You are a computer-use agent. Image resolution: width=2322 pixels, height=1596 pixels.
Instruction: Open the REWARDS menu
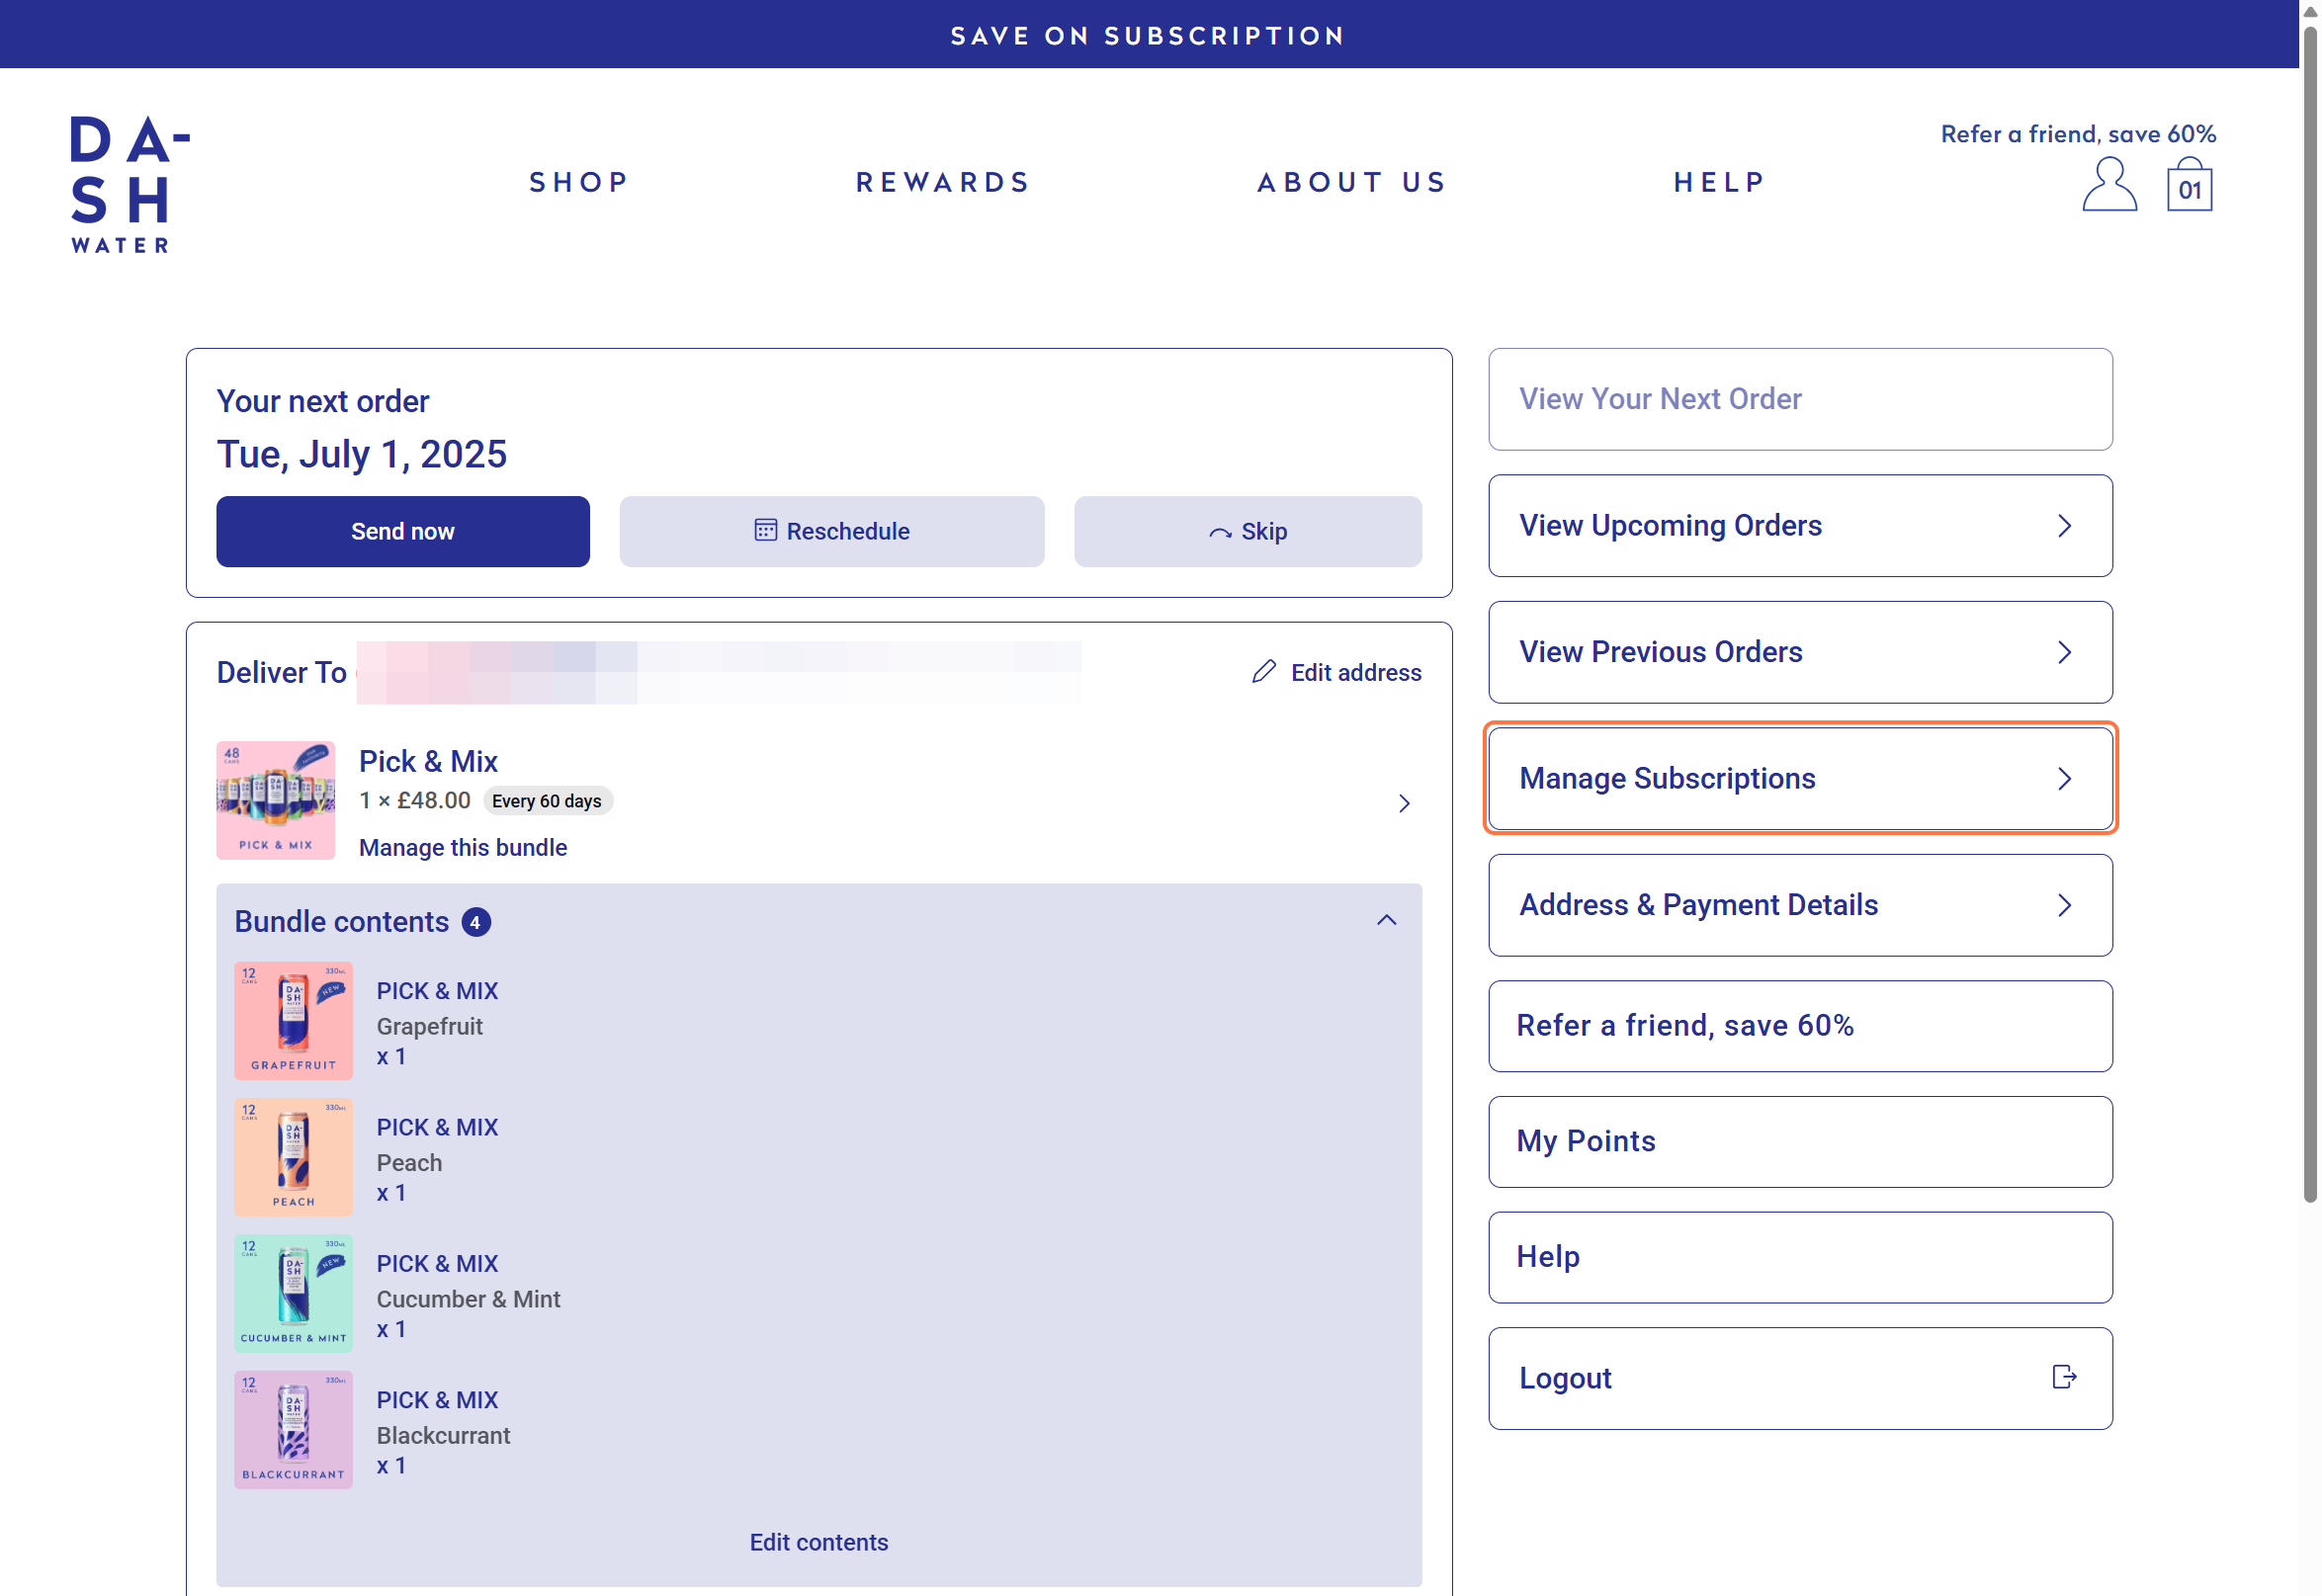(x=942, y=182)
